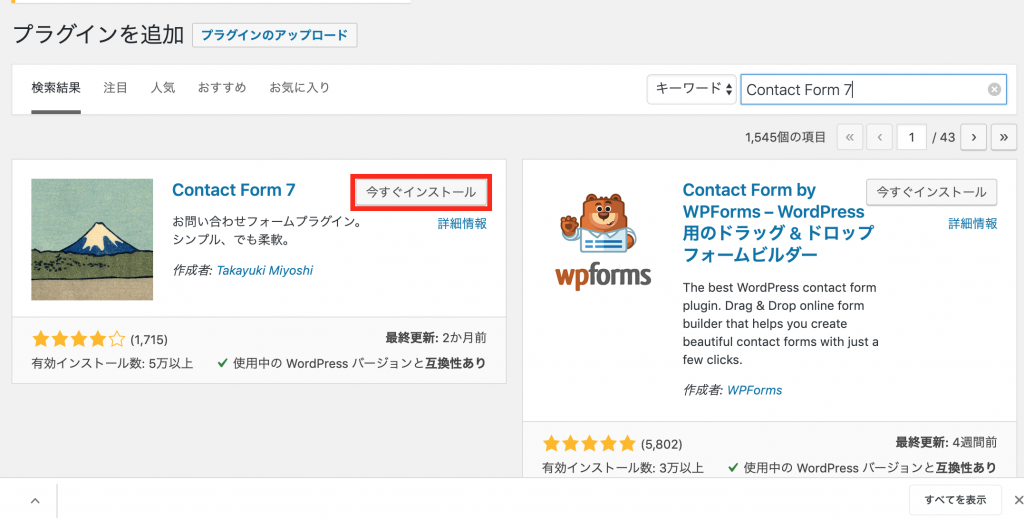Install Contact Form 7 with 今すぐインストール
The image size is (1024, 519).
point(421,192)
